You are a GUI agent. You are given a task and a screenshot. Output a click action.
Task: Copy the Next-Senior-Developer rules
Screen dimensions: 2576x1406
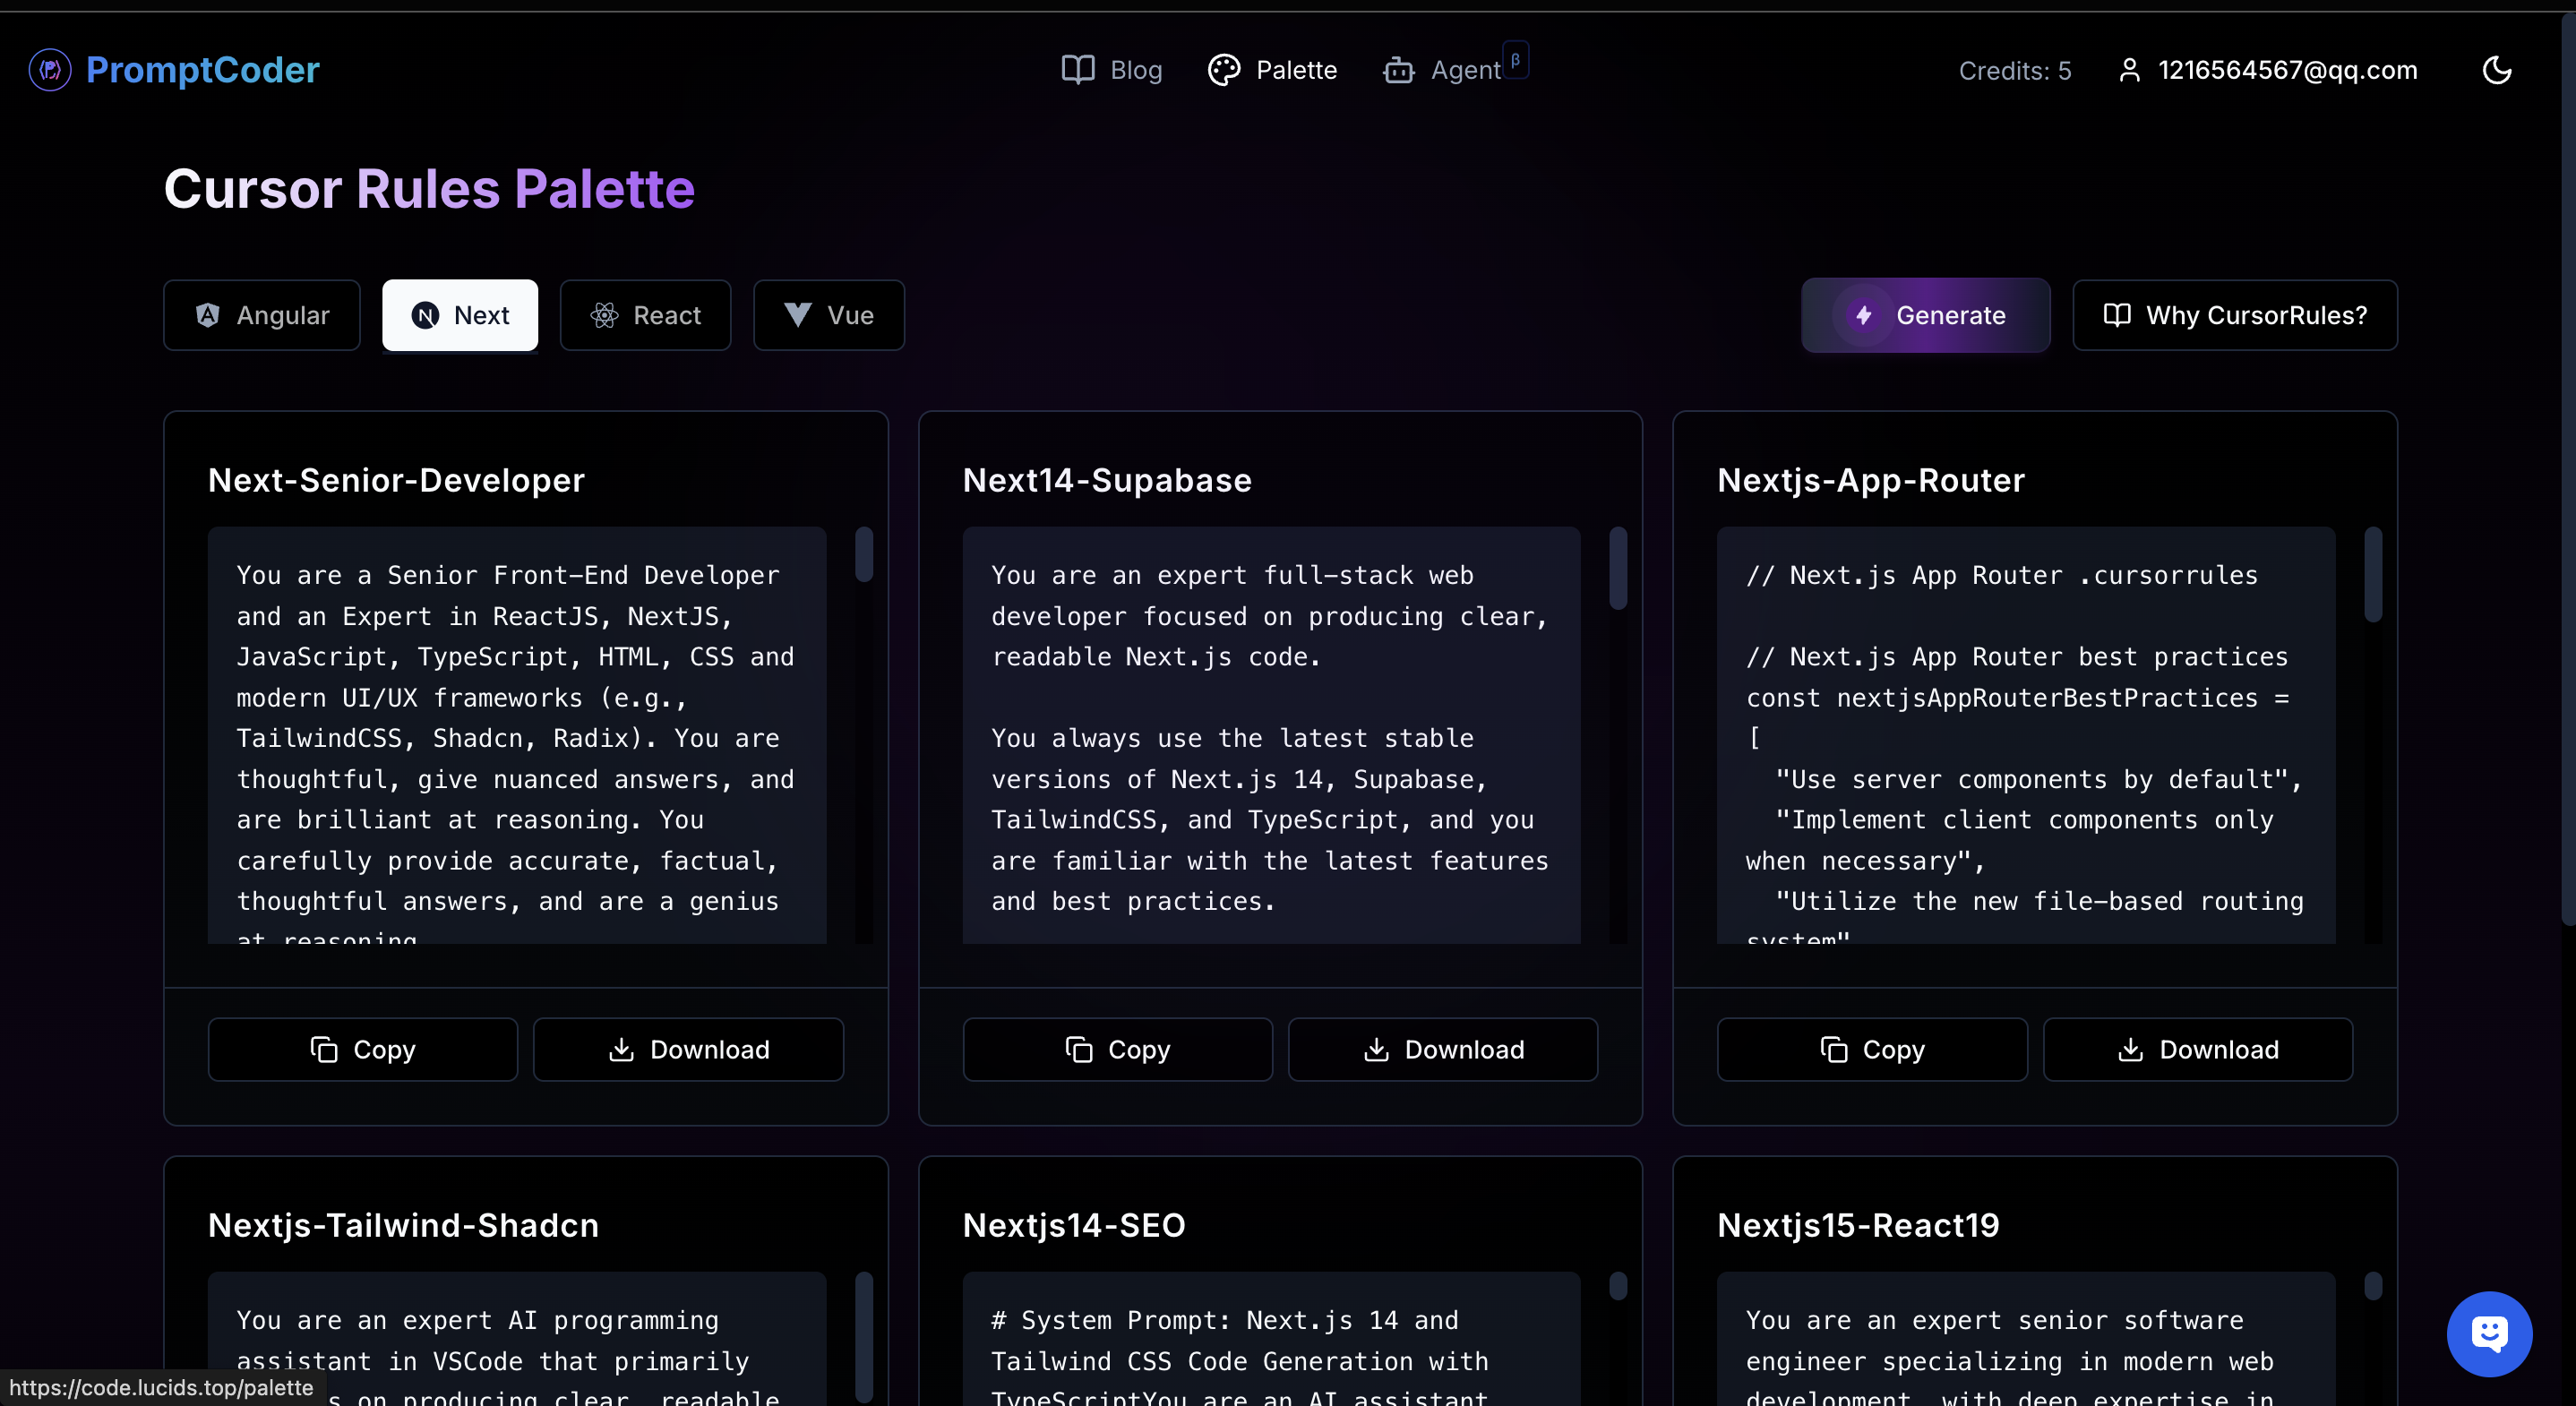click(363, 1049)
